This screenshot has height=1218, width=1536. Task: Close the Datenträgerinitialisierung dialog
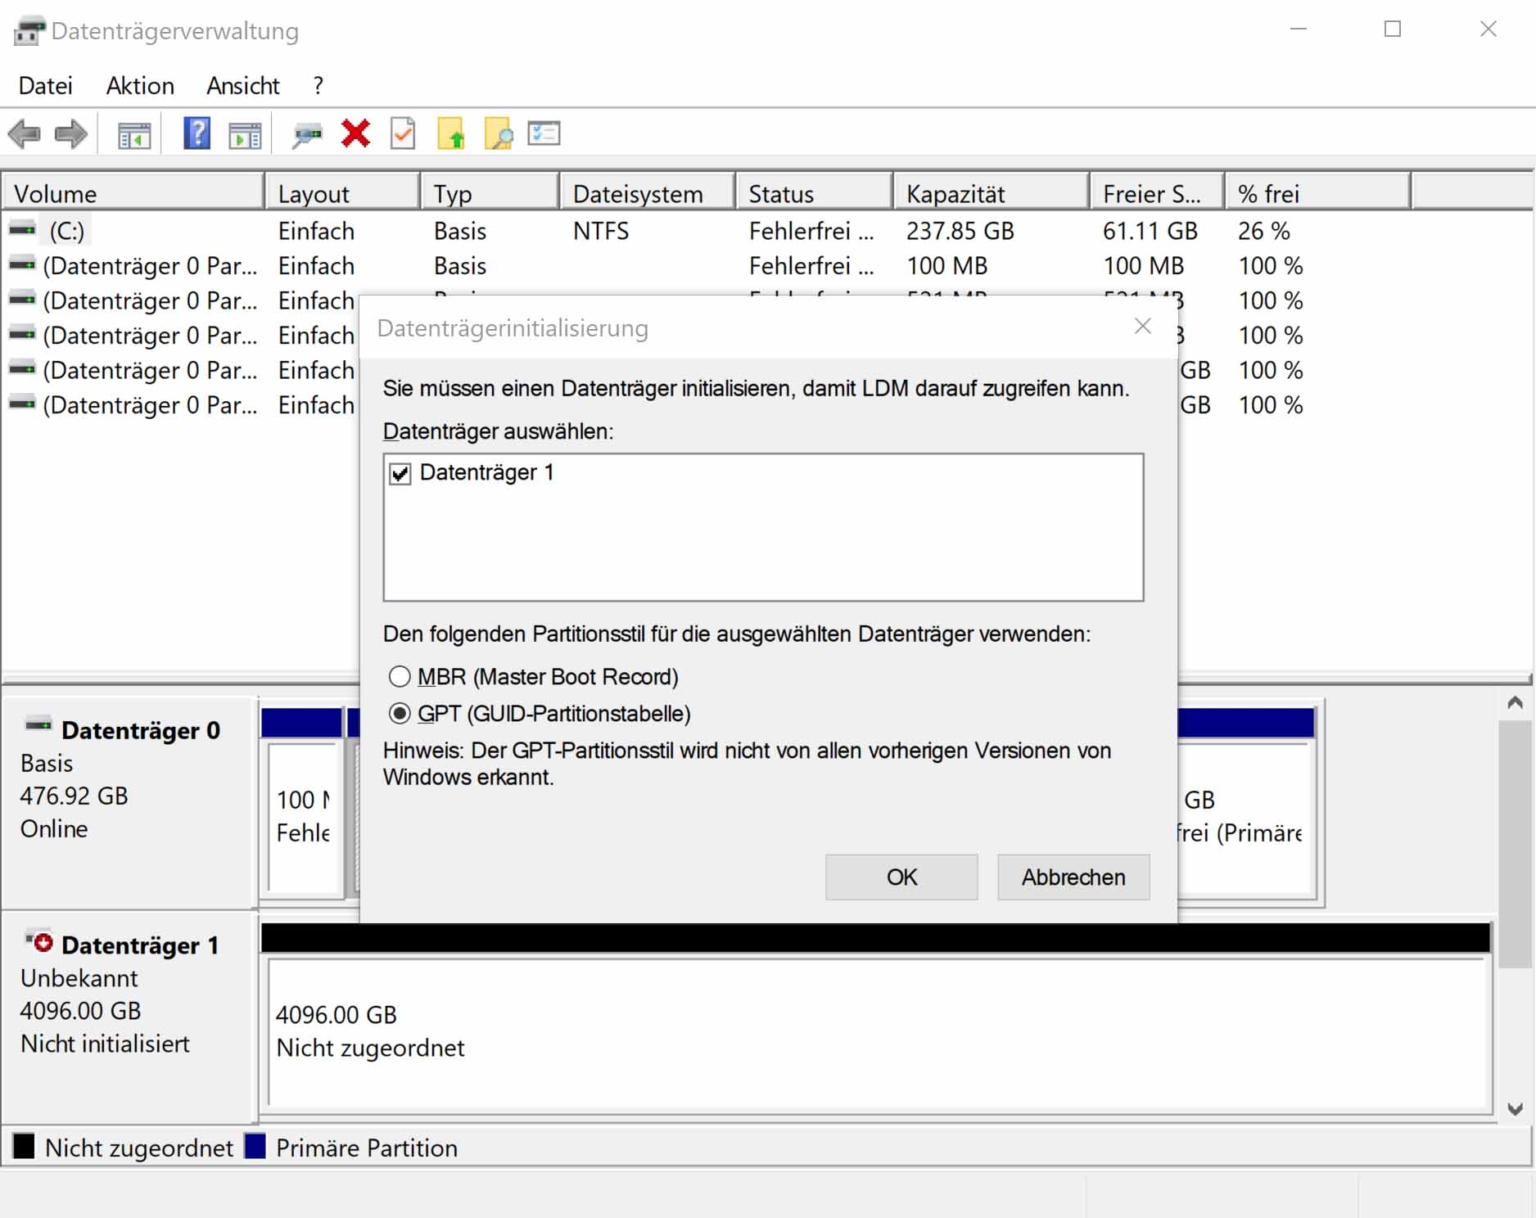(1143, 327)
